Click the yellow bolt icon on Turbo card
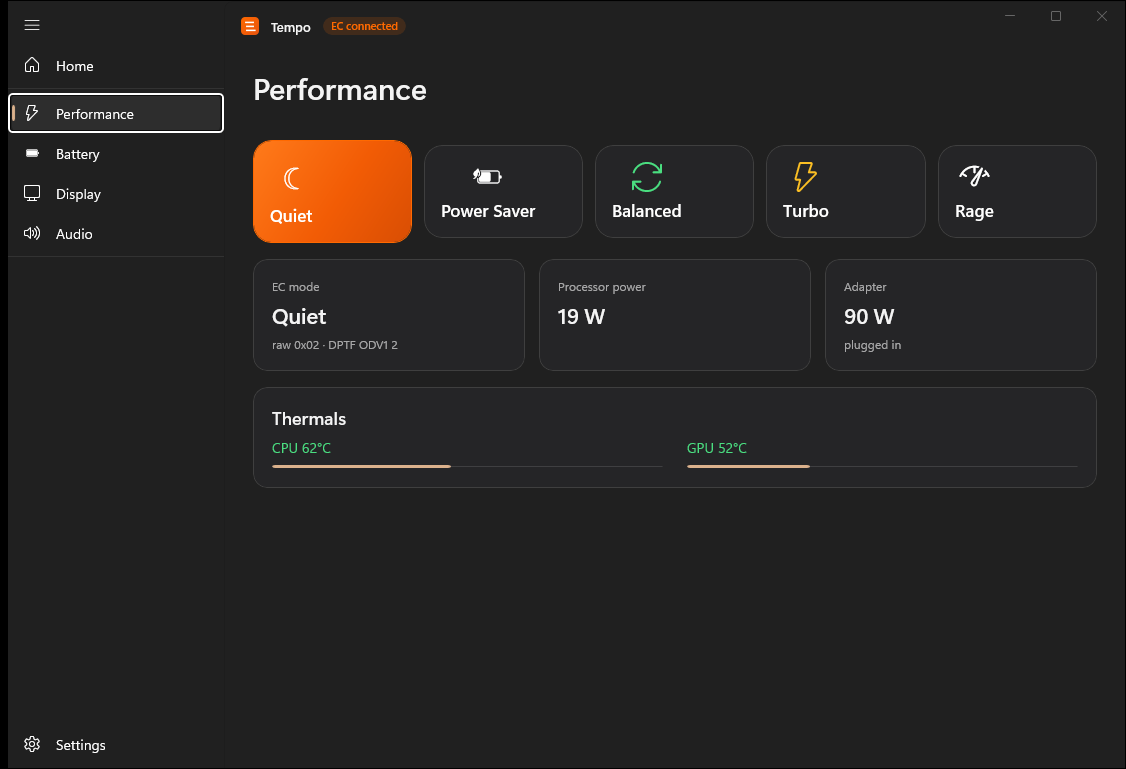 click(x=805, y=176)
